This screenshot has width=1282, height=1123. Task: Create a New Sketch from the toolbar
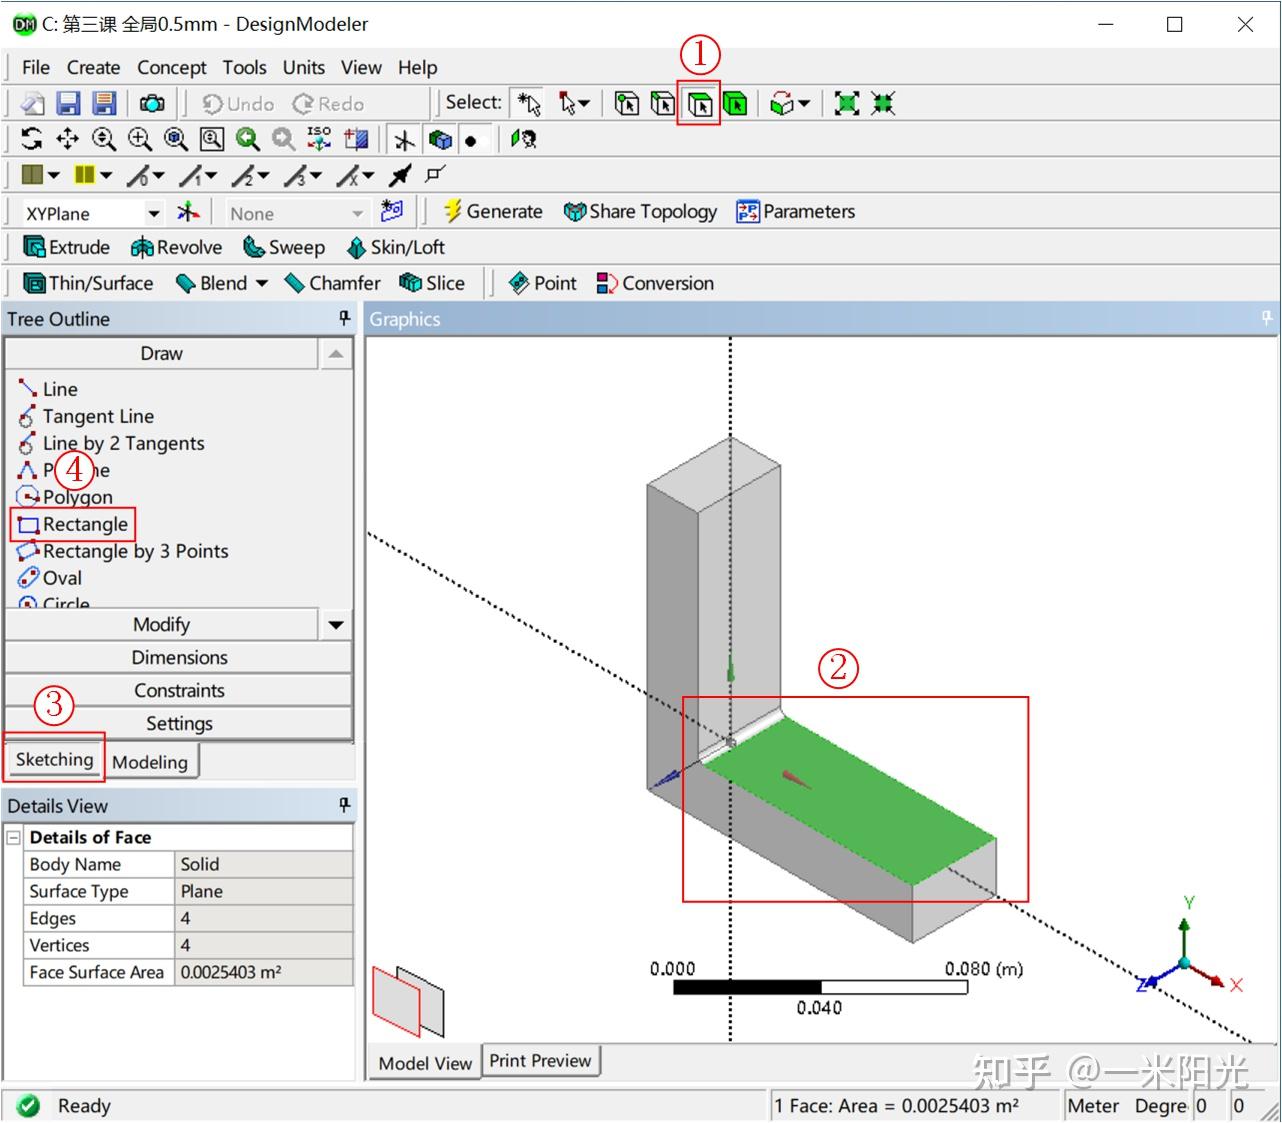pos(390,211)
